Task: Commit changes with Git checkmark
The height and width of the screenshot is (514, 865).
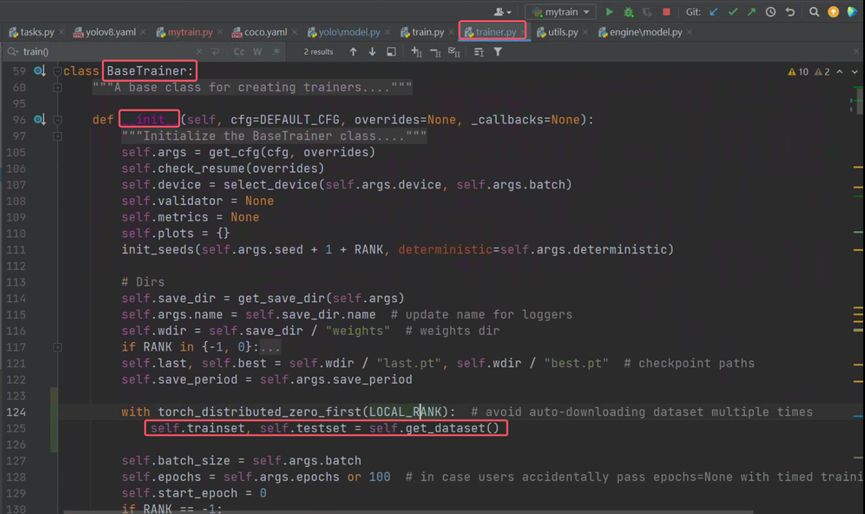Action: coord(733,12)
